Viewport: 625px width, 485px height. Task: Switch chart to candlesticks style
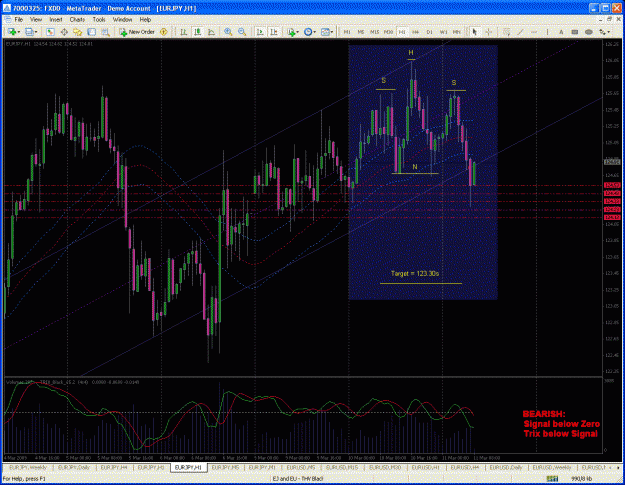[x=198, y=32]
